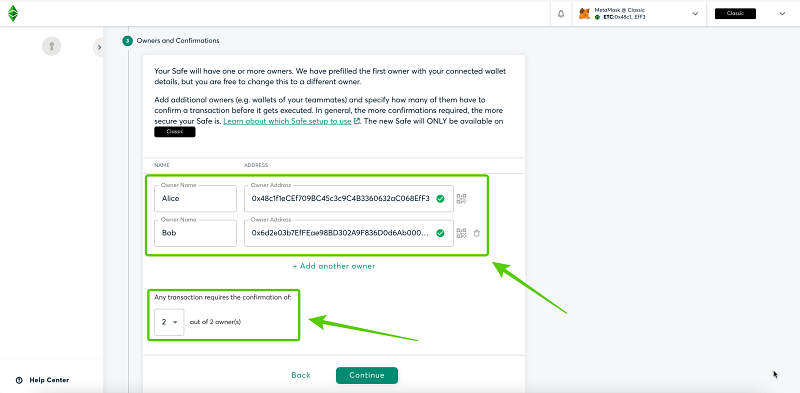Click the MetaMask fox icon

[x=584, y=14]
